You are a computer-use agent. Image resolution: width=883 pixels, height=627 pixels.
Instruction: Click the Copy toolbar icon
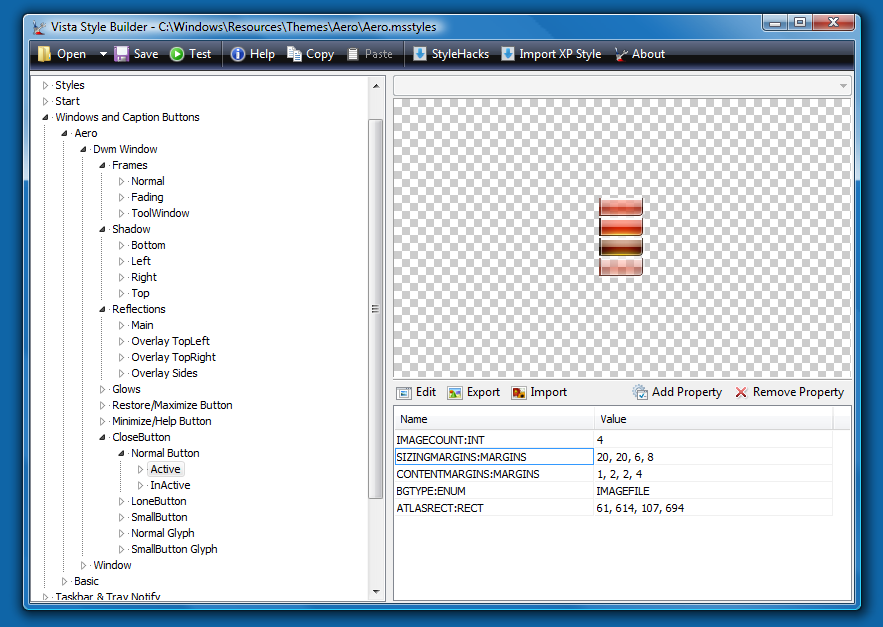295,54
